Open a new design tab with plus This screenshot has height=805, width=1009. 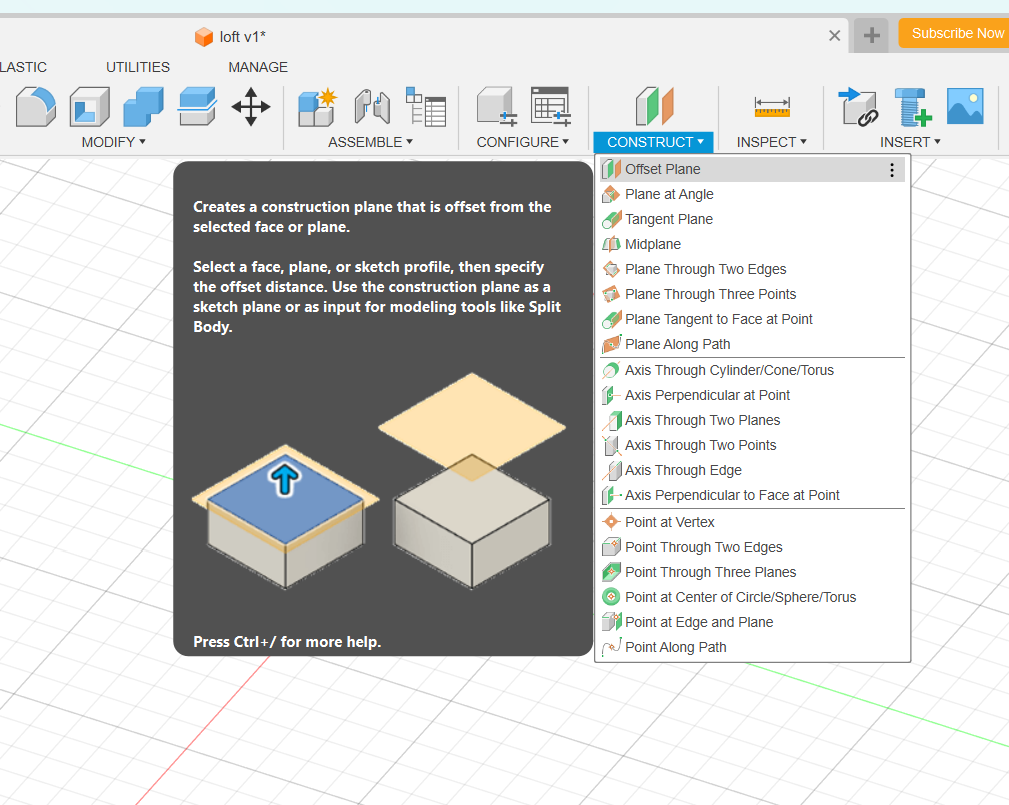(871, 35)
